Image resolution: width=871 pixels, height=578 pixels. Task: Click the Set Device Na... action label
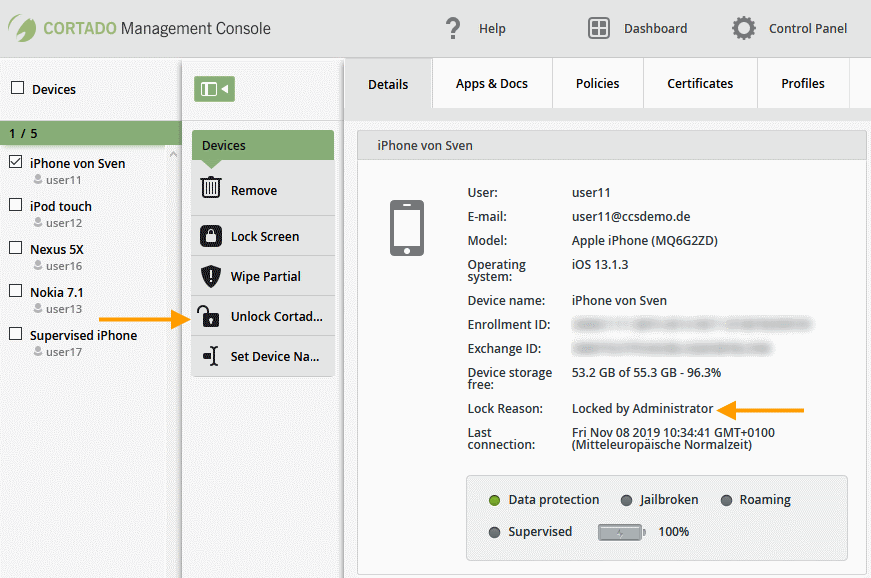pyautogui.click(x=275, y=356)
